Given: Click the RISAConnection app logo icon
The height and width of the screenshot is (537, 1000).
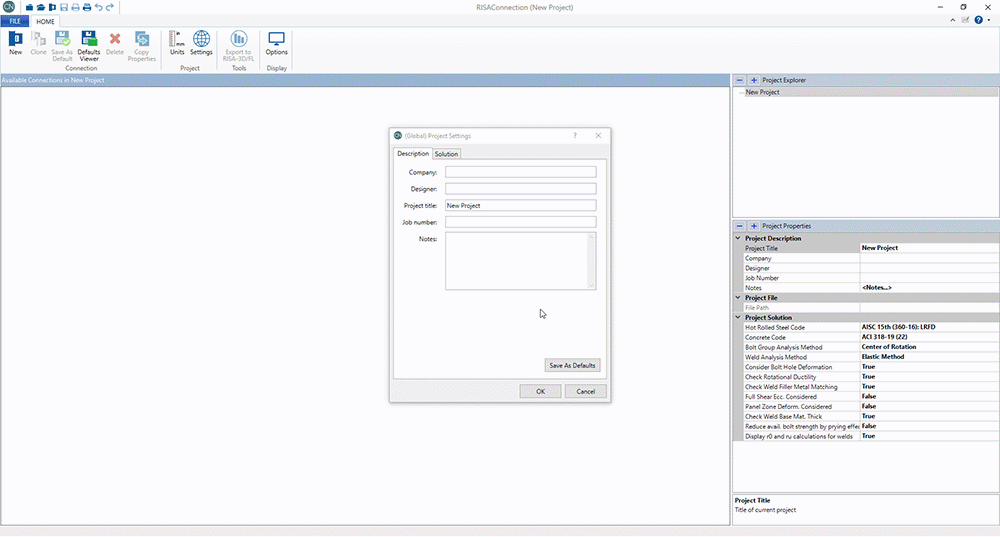Looking at the screenshot, I should pyautogui.click(x=9, y=7).
